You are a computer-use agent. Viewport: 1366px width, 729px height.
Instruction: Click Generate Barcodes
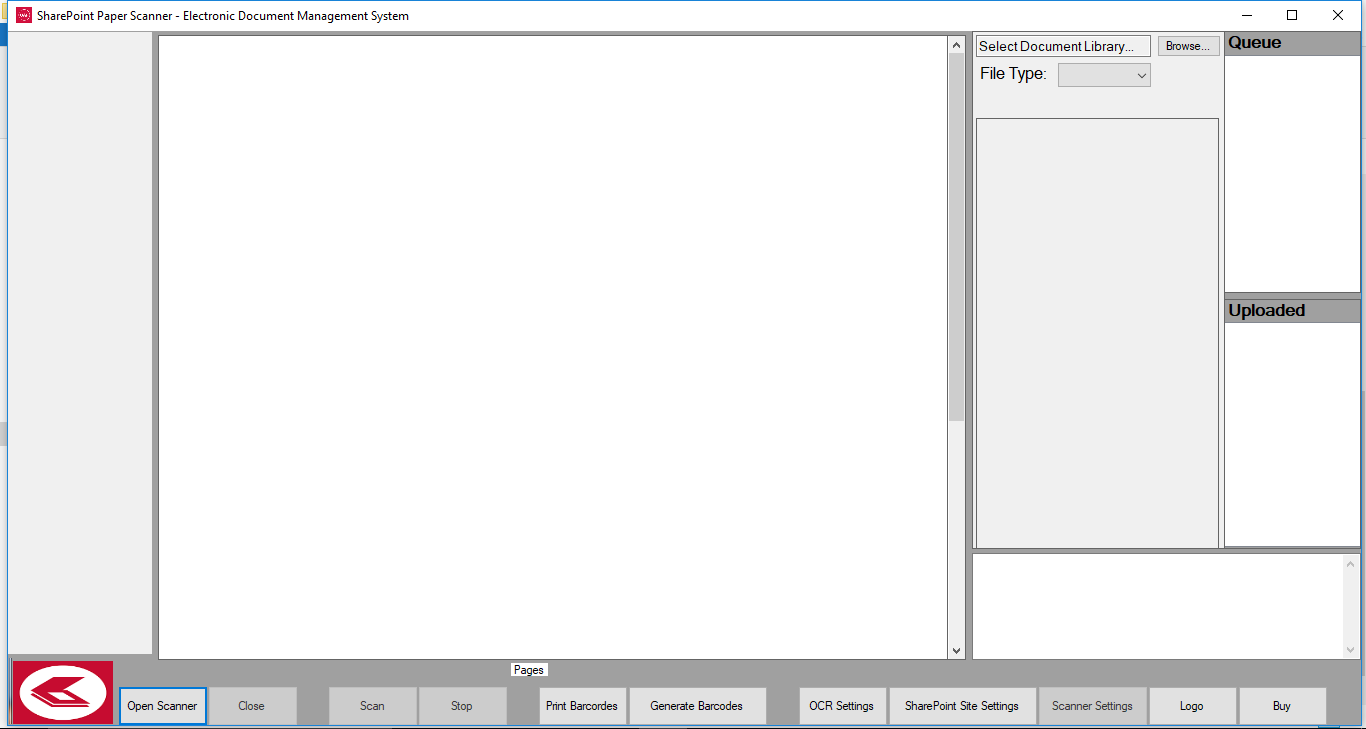click(697, 706)
